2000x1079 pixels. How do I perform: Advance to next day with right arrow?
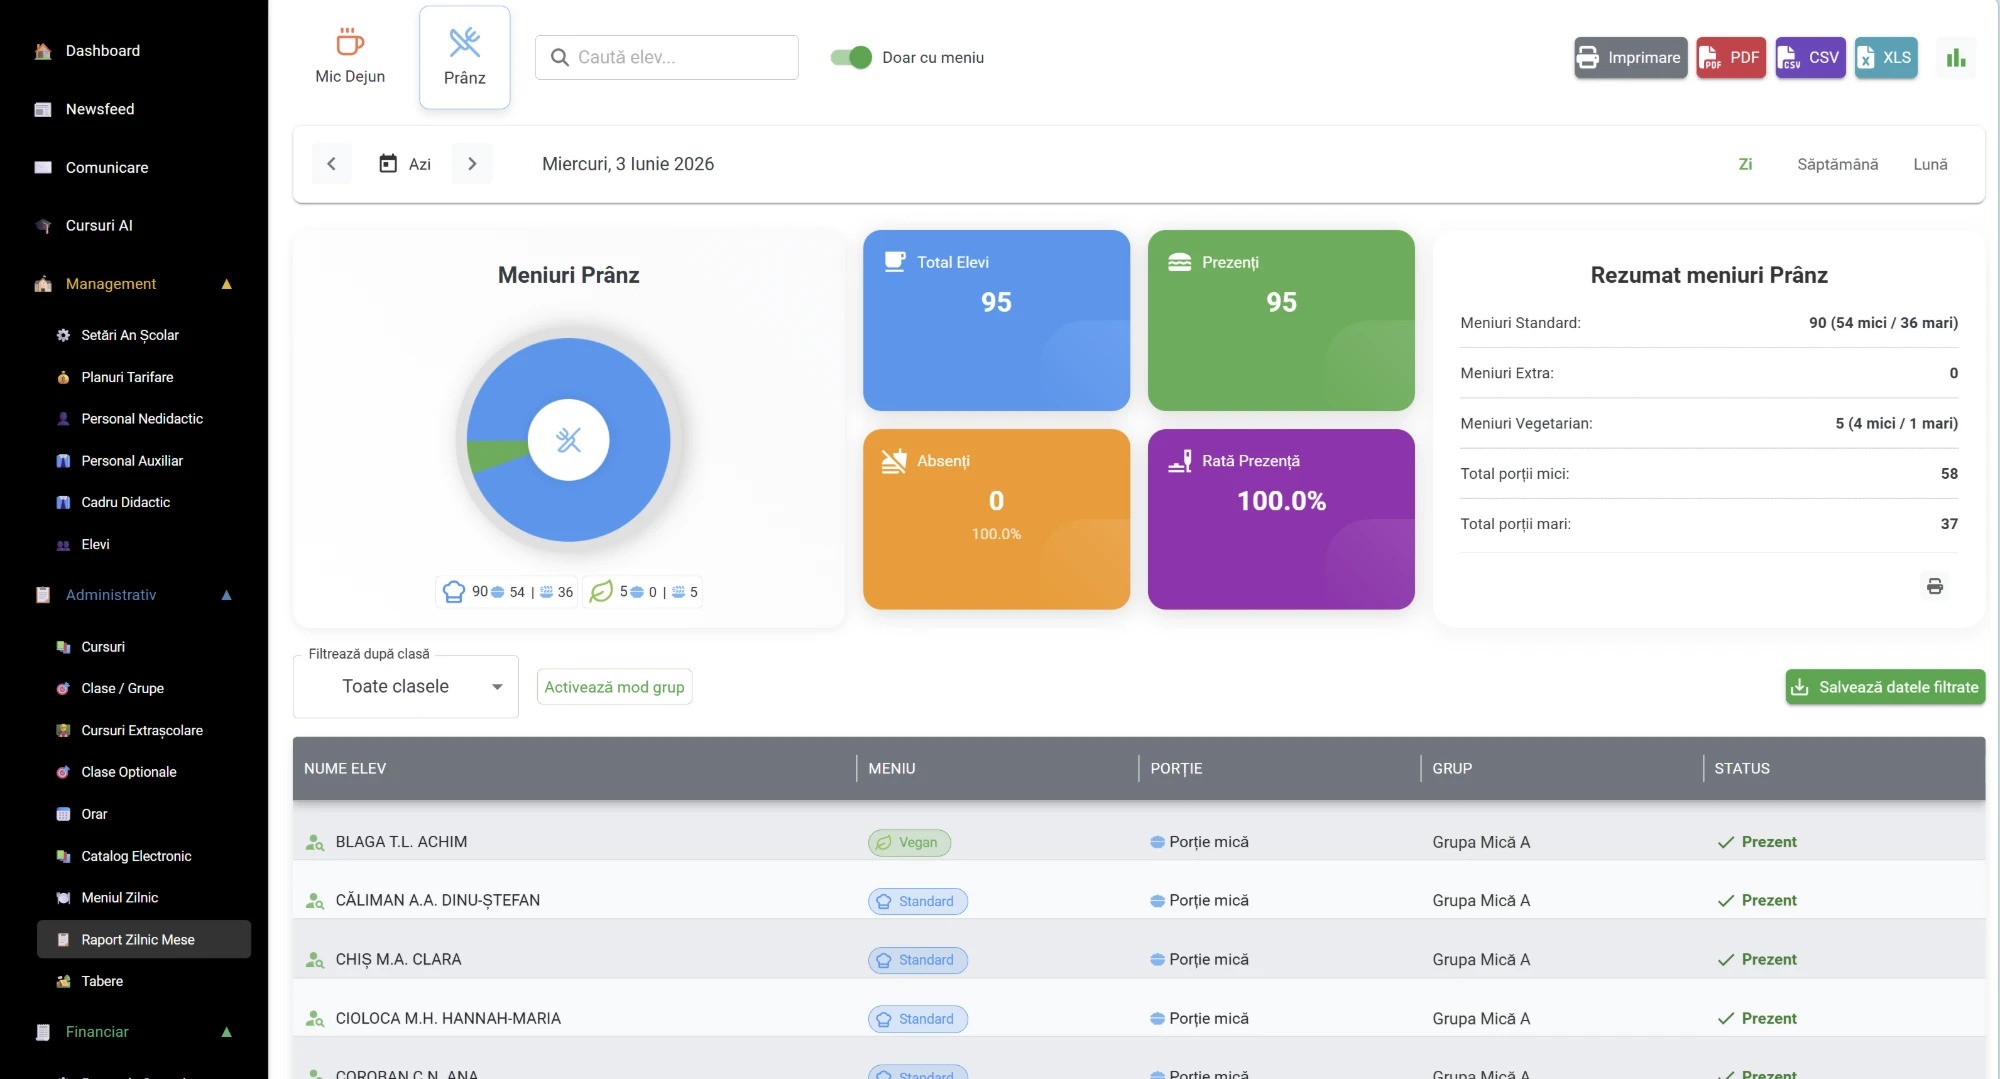(472, 164)
